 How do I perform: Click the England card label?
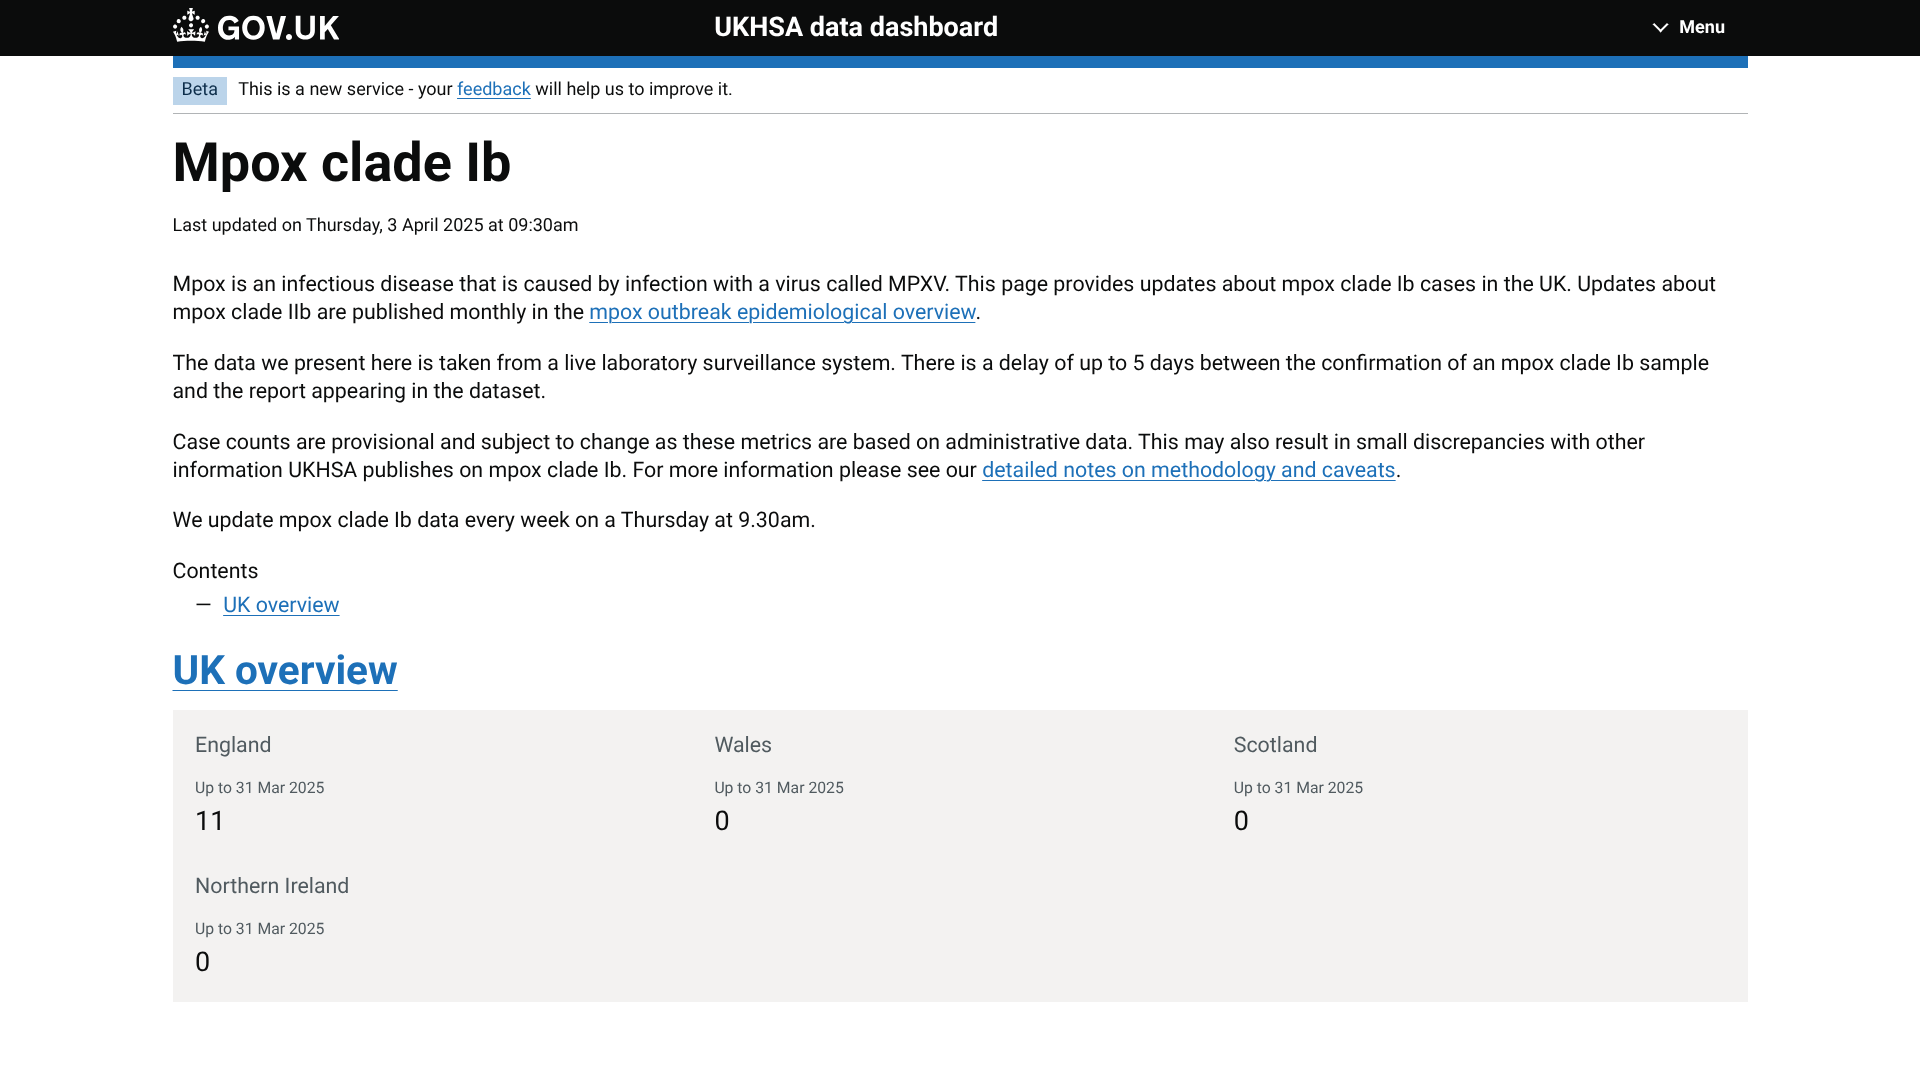[233, 745]
